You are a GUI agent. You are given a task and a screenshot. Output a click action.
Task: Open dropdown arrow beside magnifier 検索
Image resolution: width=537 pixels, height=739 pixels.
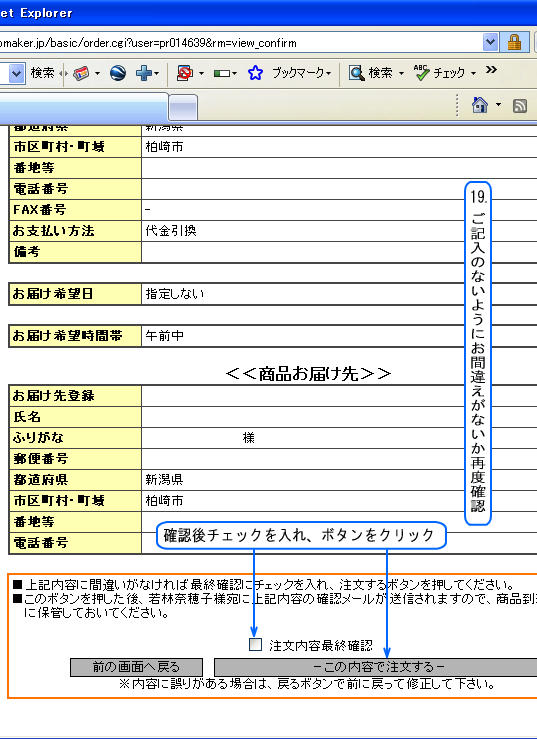(402, 74)
